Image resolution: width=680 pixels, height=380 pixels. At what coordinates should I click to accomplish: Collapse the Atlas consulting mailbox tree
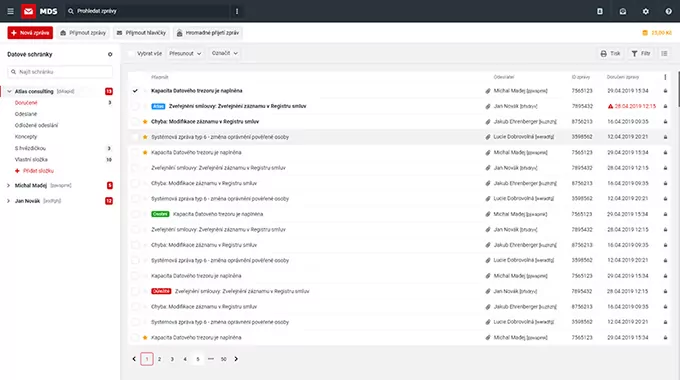[x=9, y=92]
